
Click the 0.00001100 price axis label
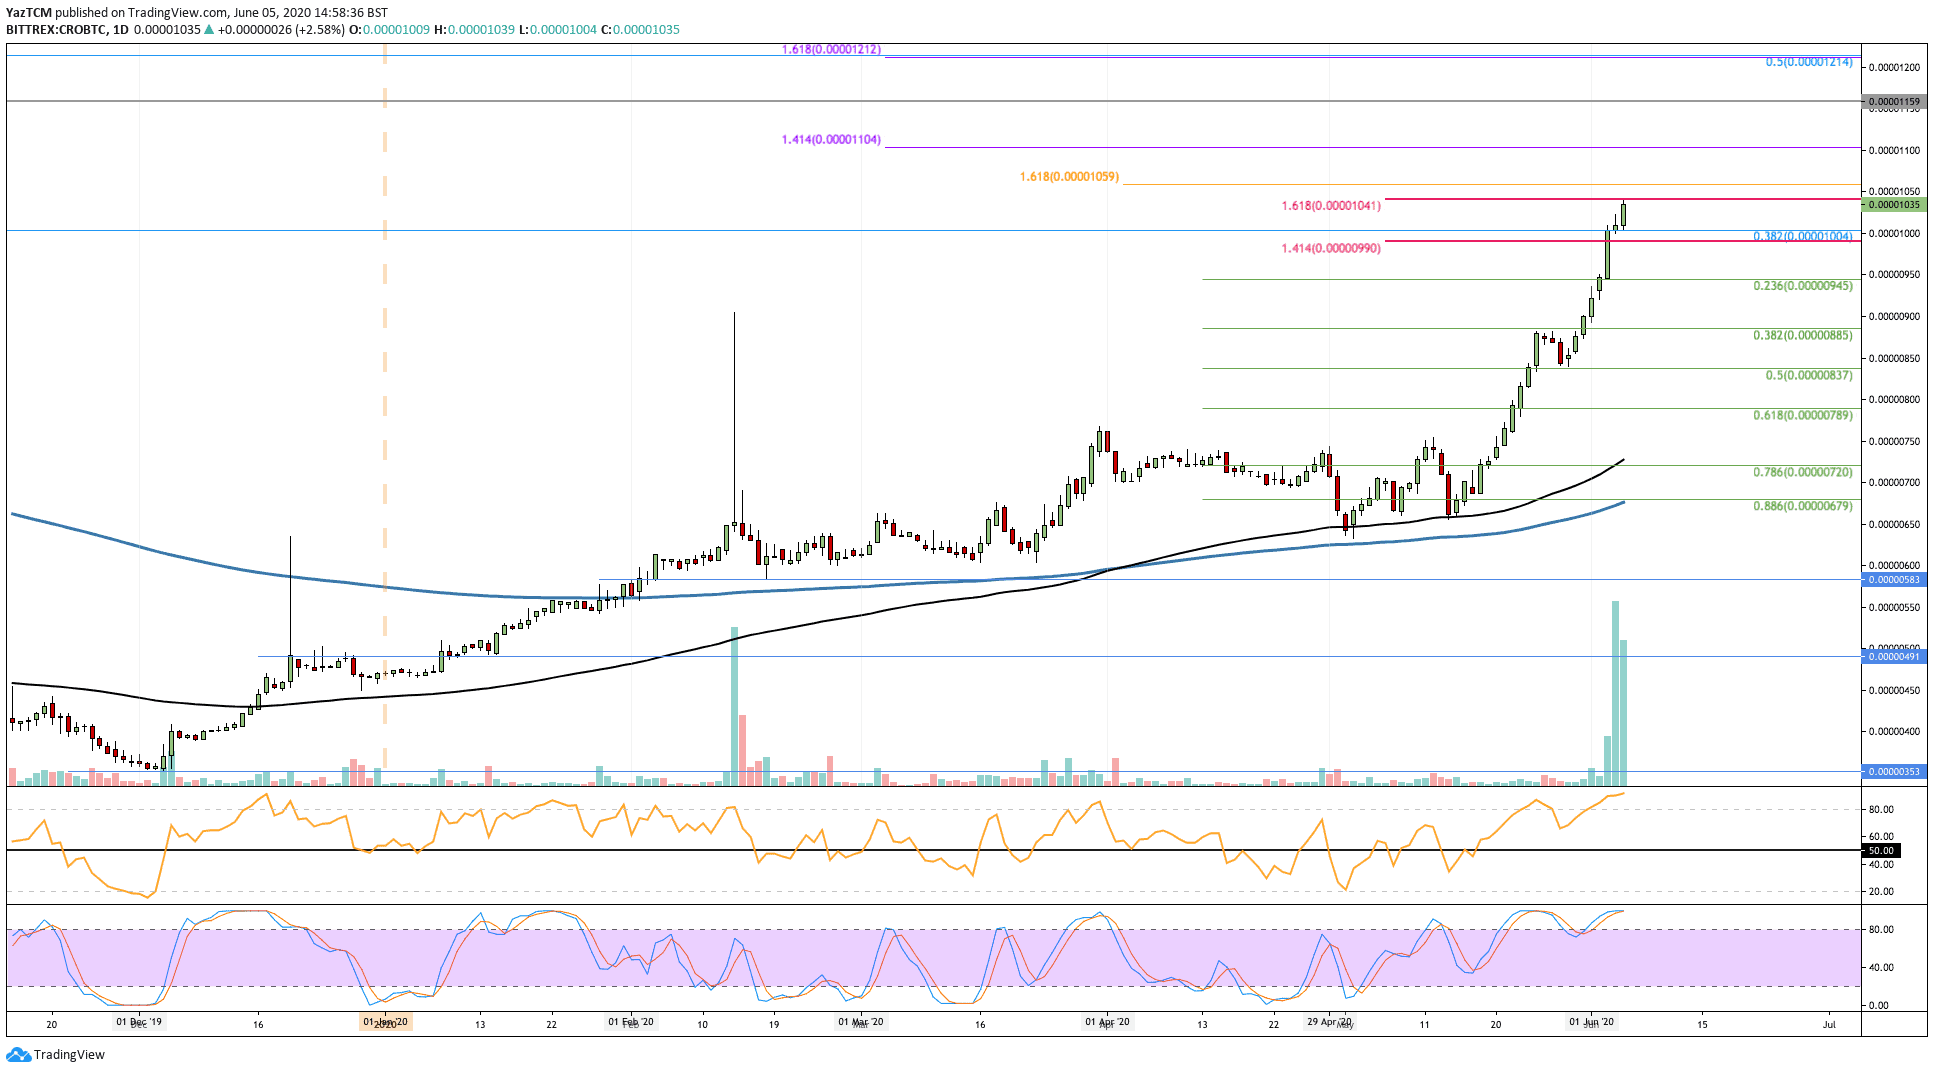(1894, 151)
